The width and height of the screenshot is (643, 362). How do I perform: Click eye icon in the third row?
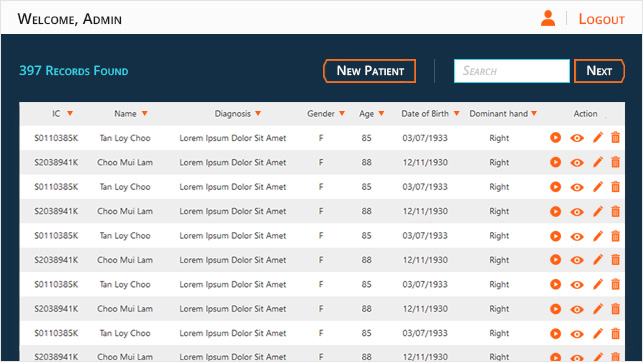click(x=577, y=187)
